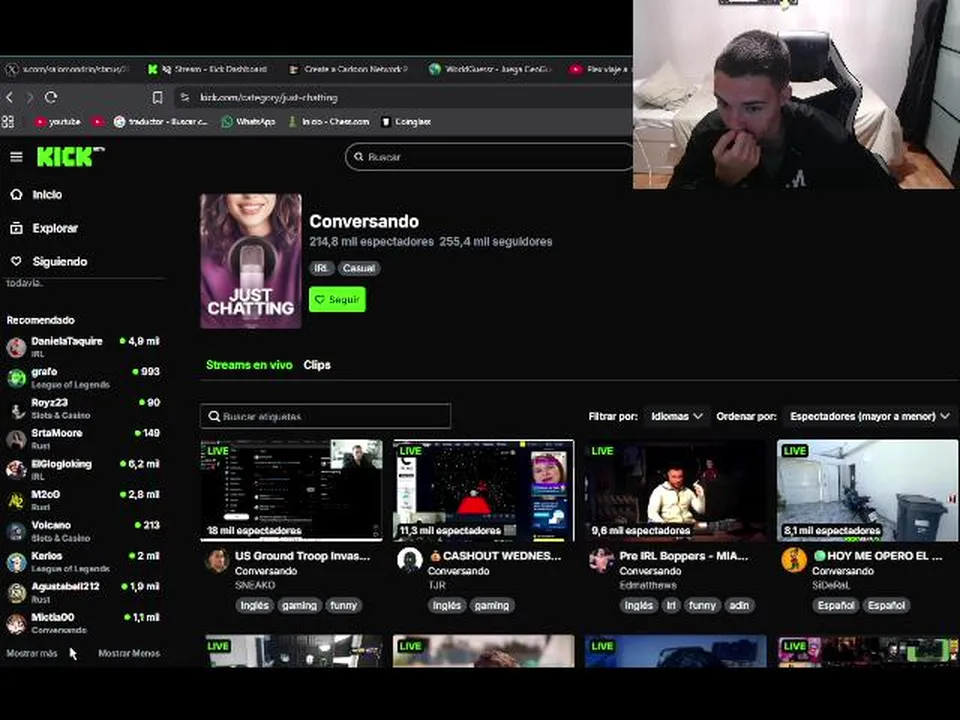The height and width of the screenshot is (720, 960).
Task: Open M2c0 recommended channel avatar
Action: point(17,500)
